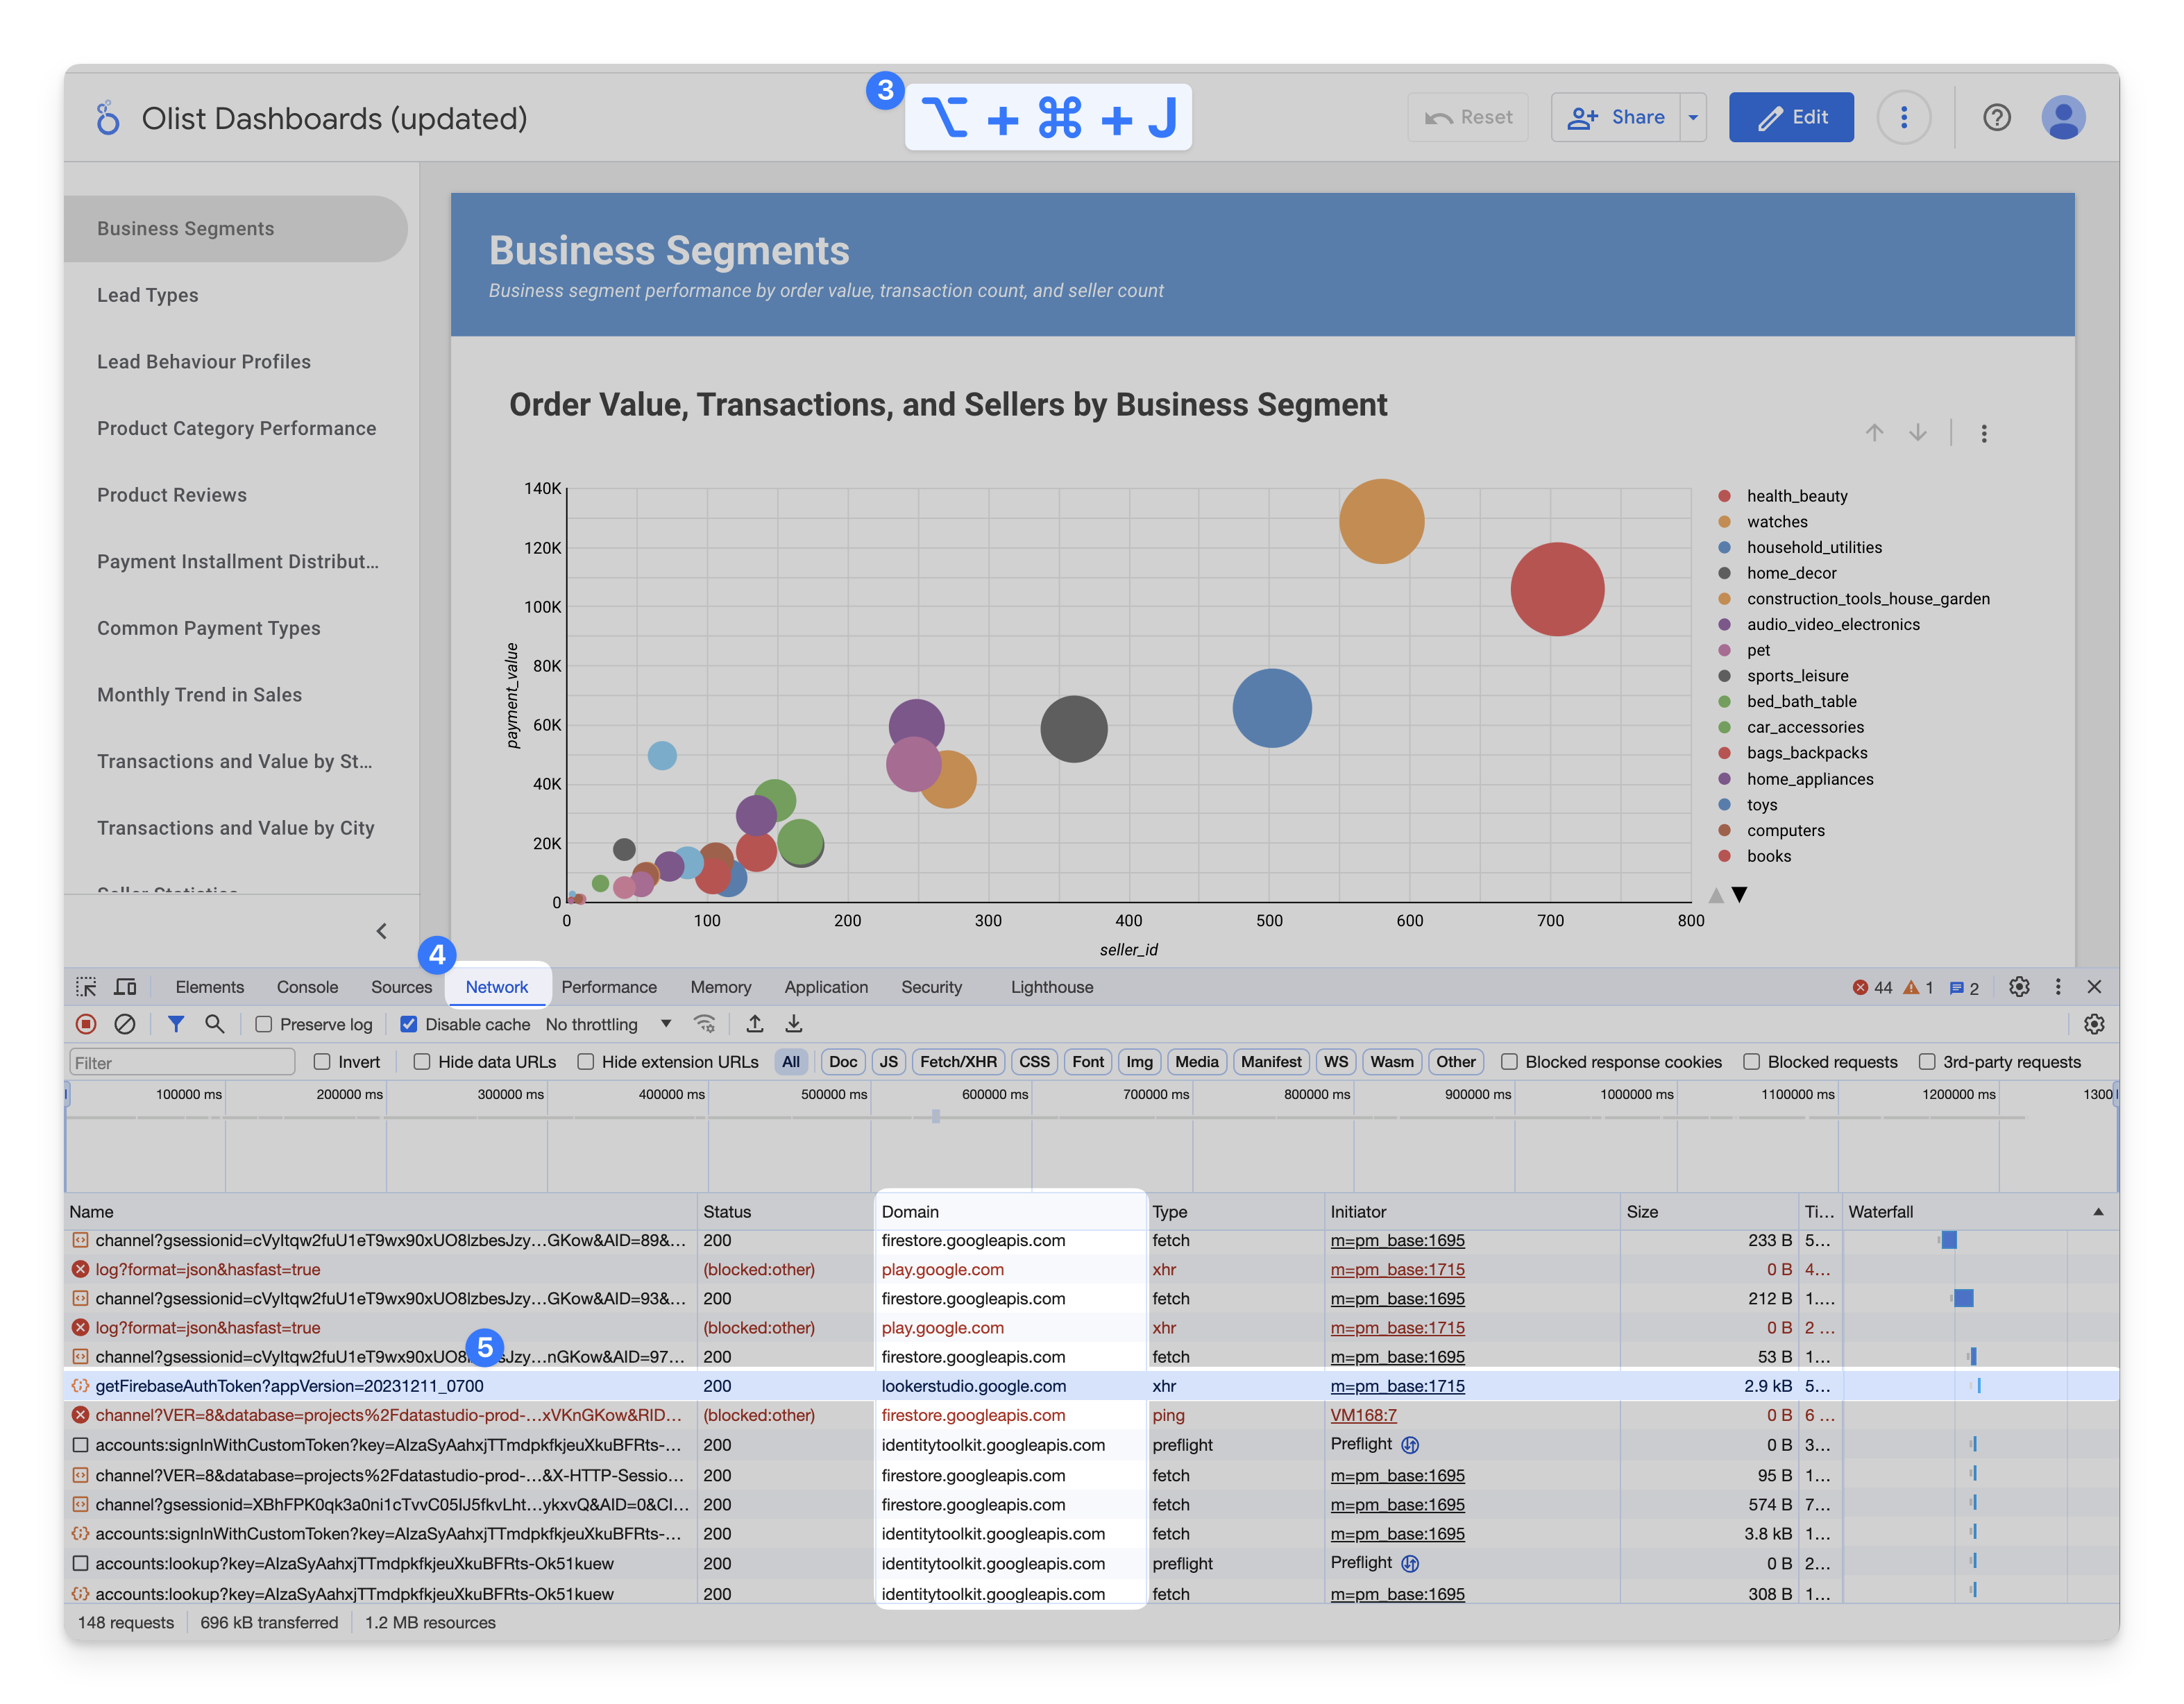This screenshot has width=2184, height=1704.
Task: Expand the Share button dropdown arrow
Action: tap(1693, 117)
